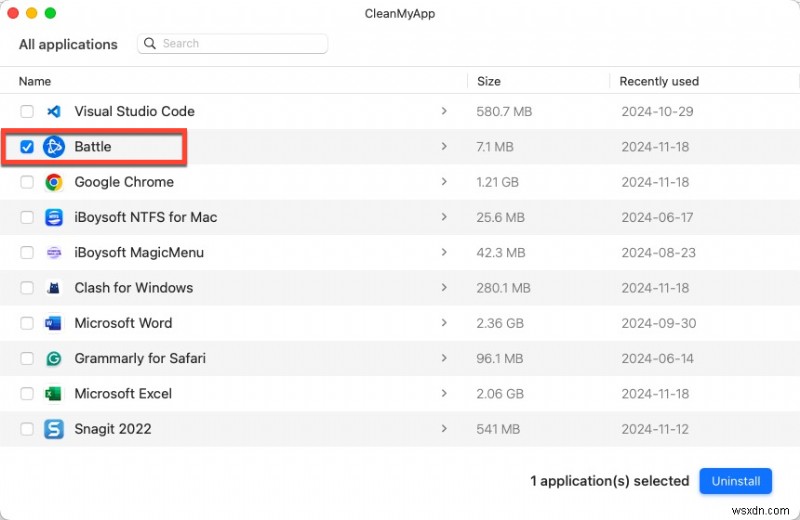Image resolution: width=800 pixels, height=520 pixels.
Task: Click the 2024-06-17 date
Action: pos(657,217)
